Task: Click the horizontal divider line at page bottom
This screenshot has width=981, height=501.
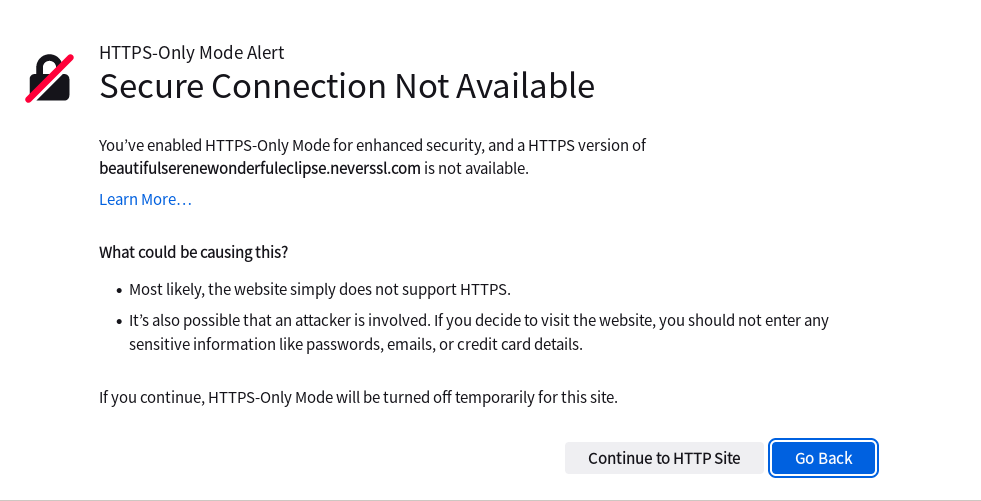Action: pos(490,499)
